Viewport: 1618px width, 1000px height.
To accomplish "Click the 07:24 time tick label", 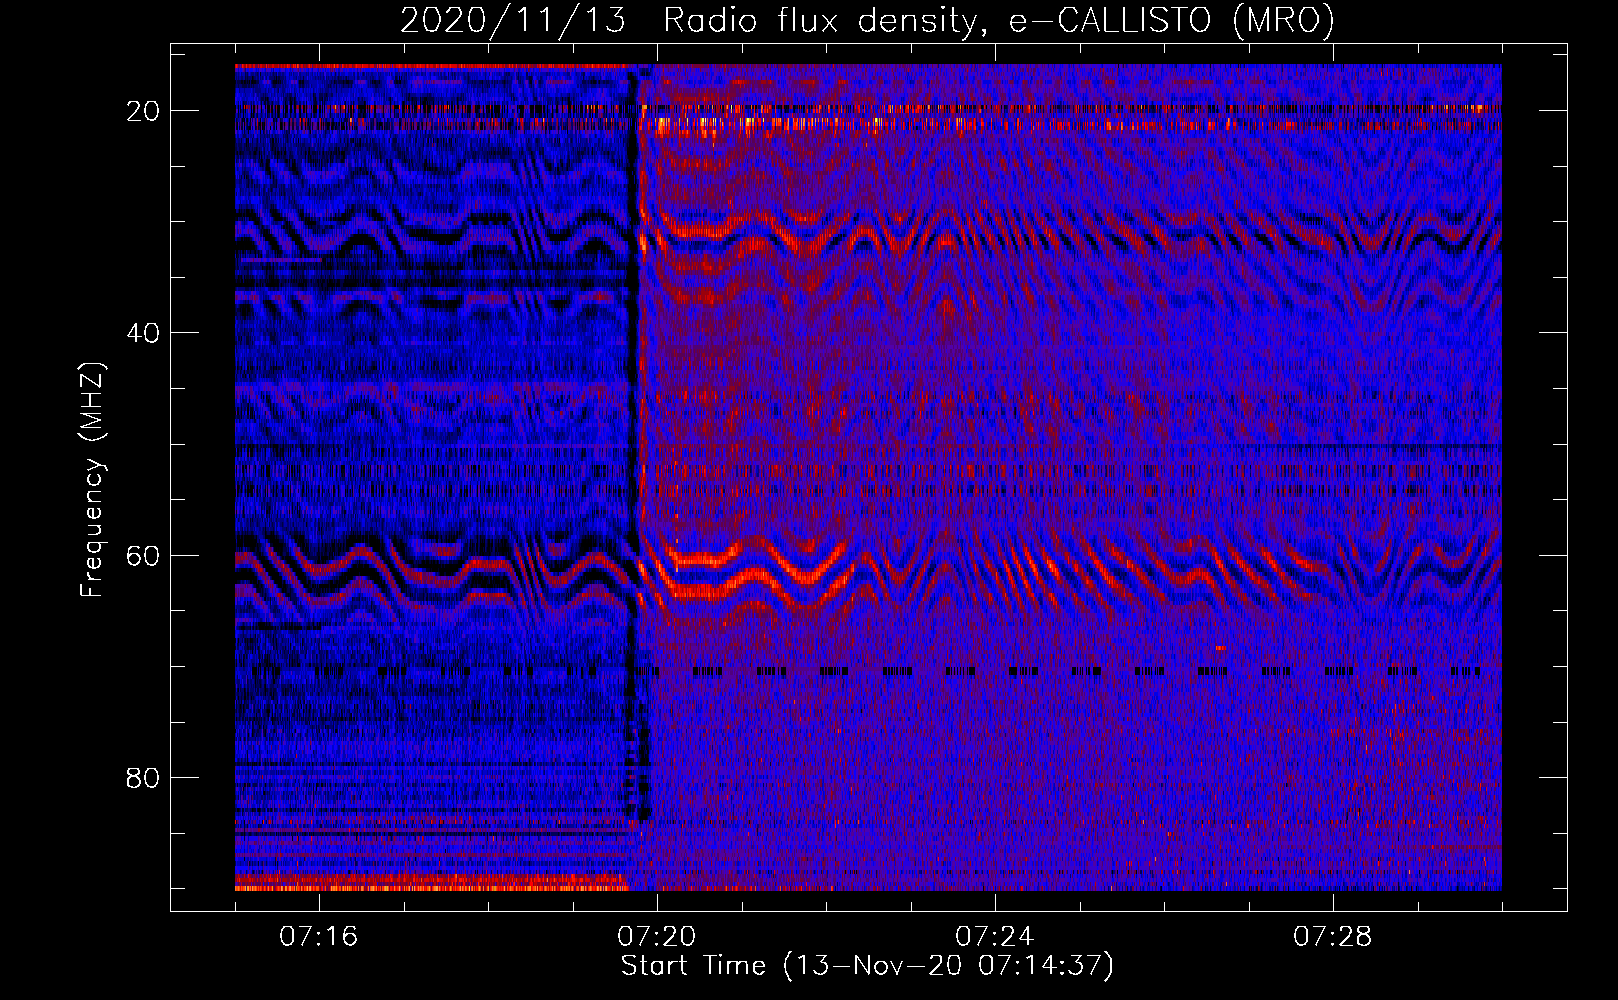I will click(995, 937).
